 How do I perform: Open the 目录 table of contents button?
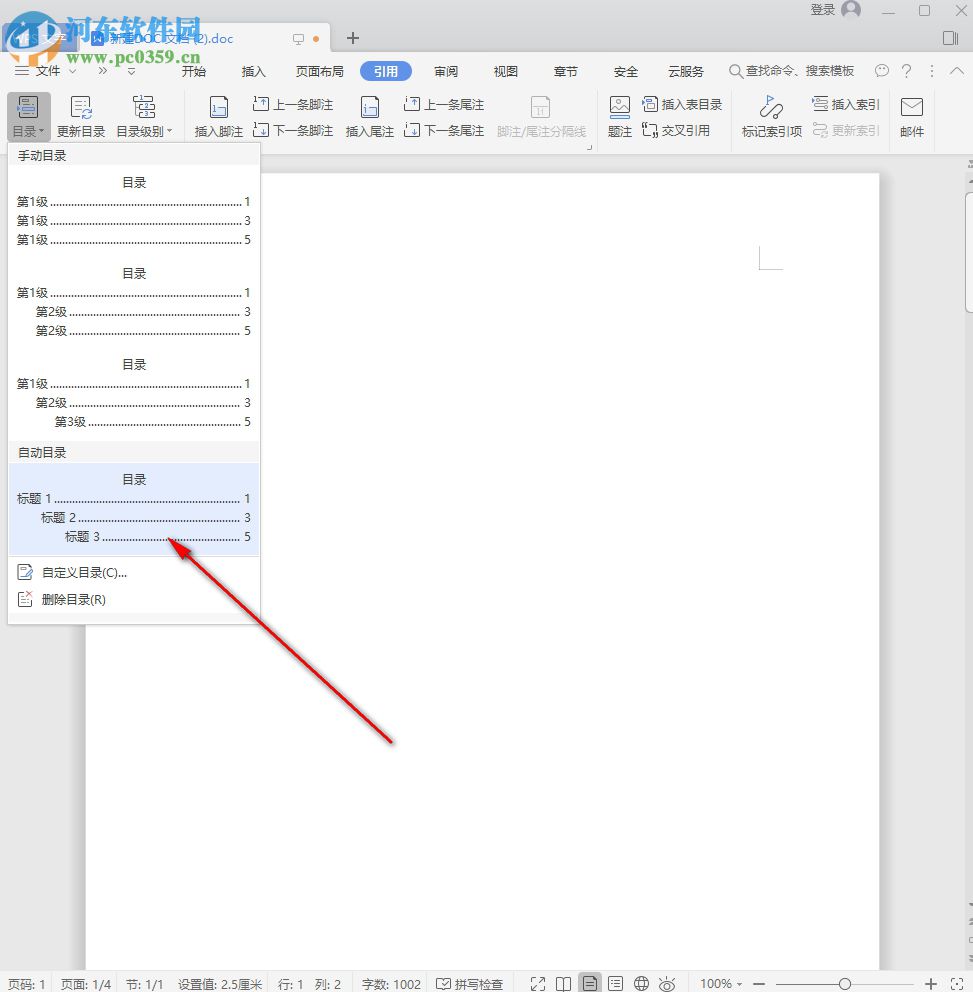point(28,116)
